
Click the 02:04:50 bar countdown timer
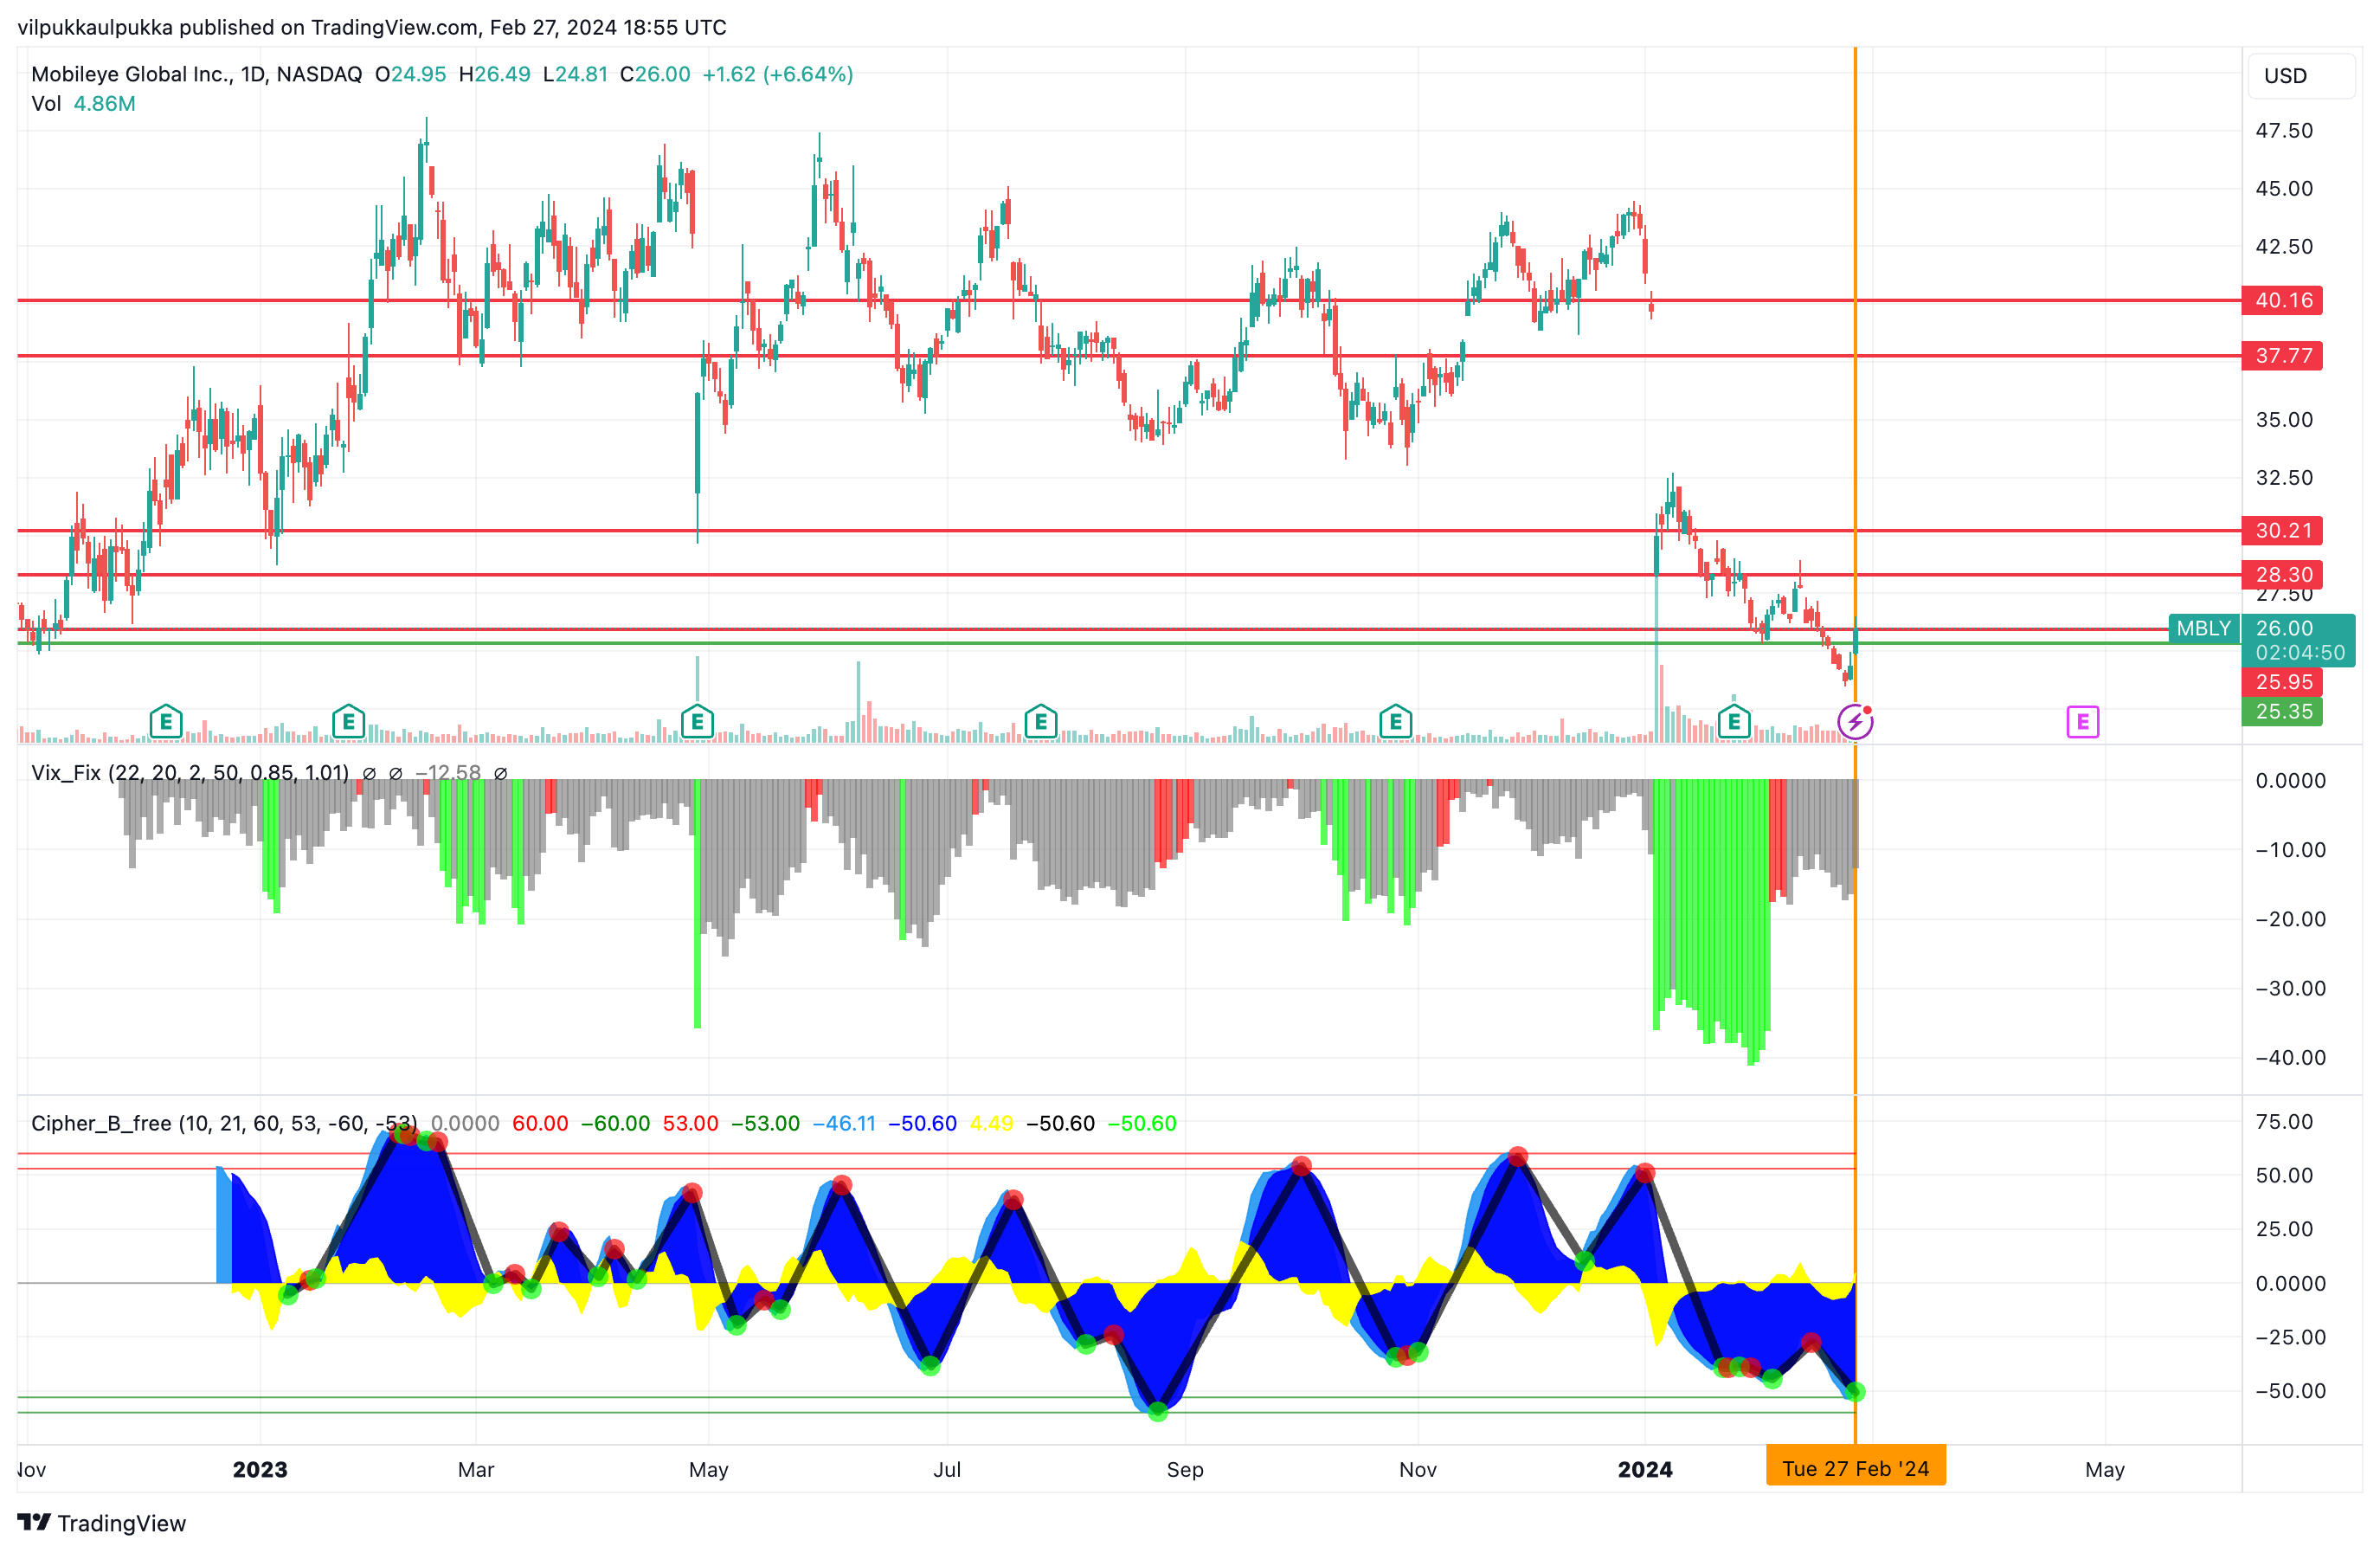coord(2300,653)
